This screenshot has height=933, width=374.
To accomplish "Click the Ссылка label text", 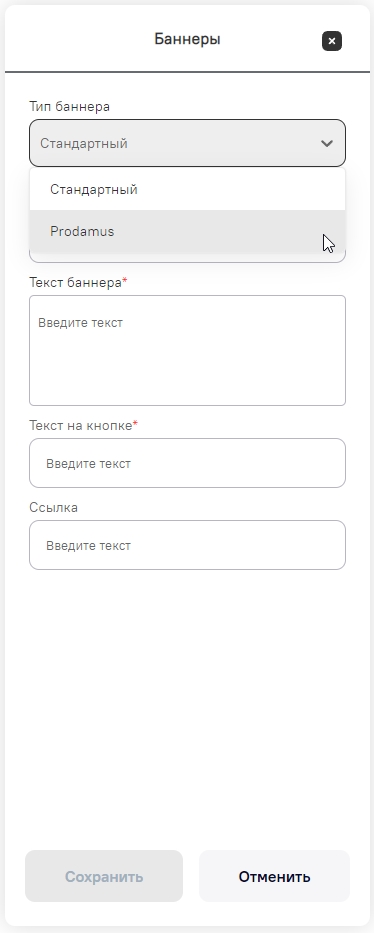I will coord(54,508).
